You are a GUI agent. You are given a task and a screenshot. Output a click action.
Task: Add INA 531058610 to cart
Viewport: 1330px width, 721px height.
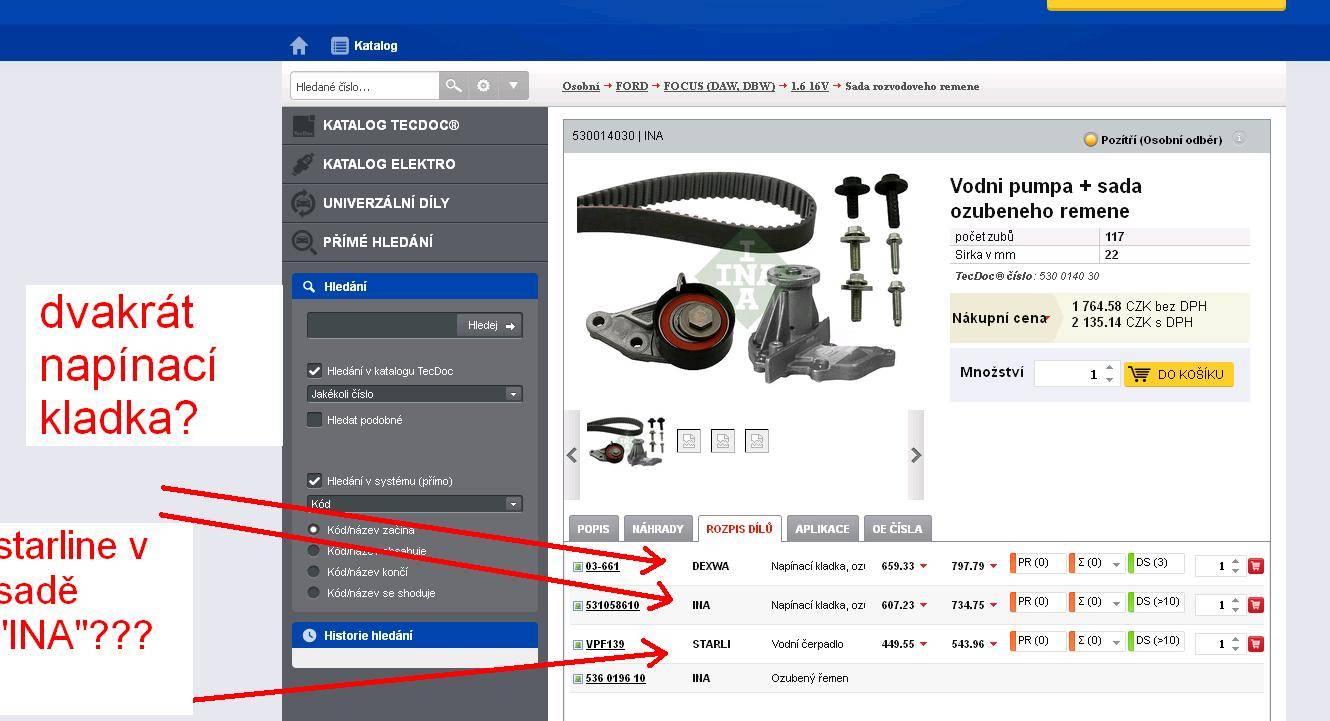pos(1256,605)
